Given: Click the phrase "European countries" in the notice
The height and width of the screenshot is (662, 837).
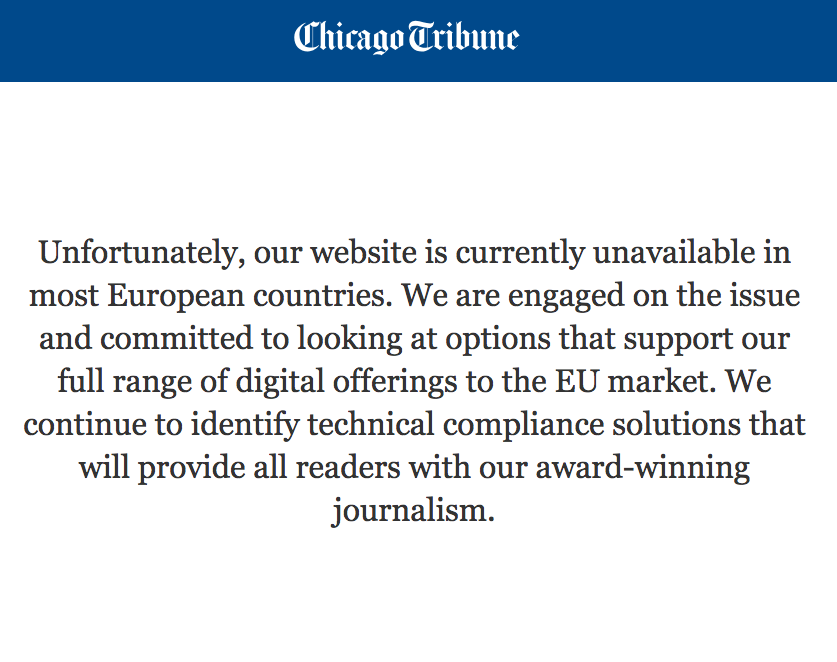Looking at the screenshot, I should coord(246,296).
